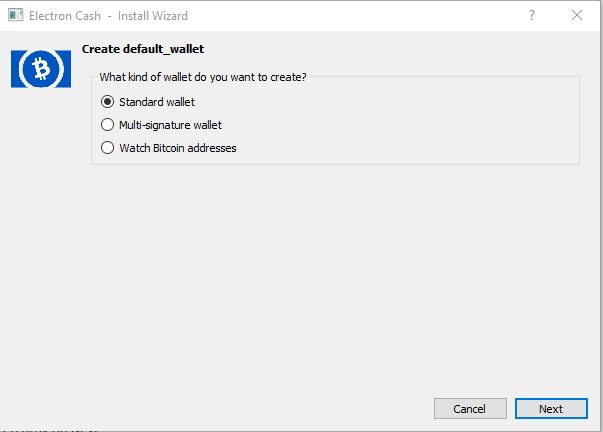Enable the Watch Bitcoin addresses radio button
Screen dimensions: 603x432
[x=107, y=148]
